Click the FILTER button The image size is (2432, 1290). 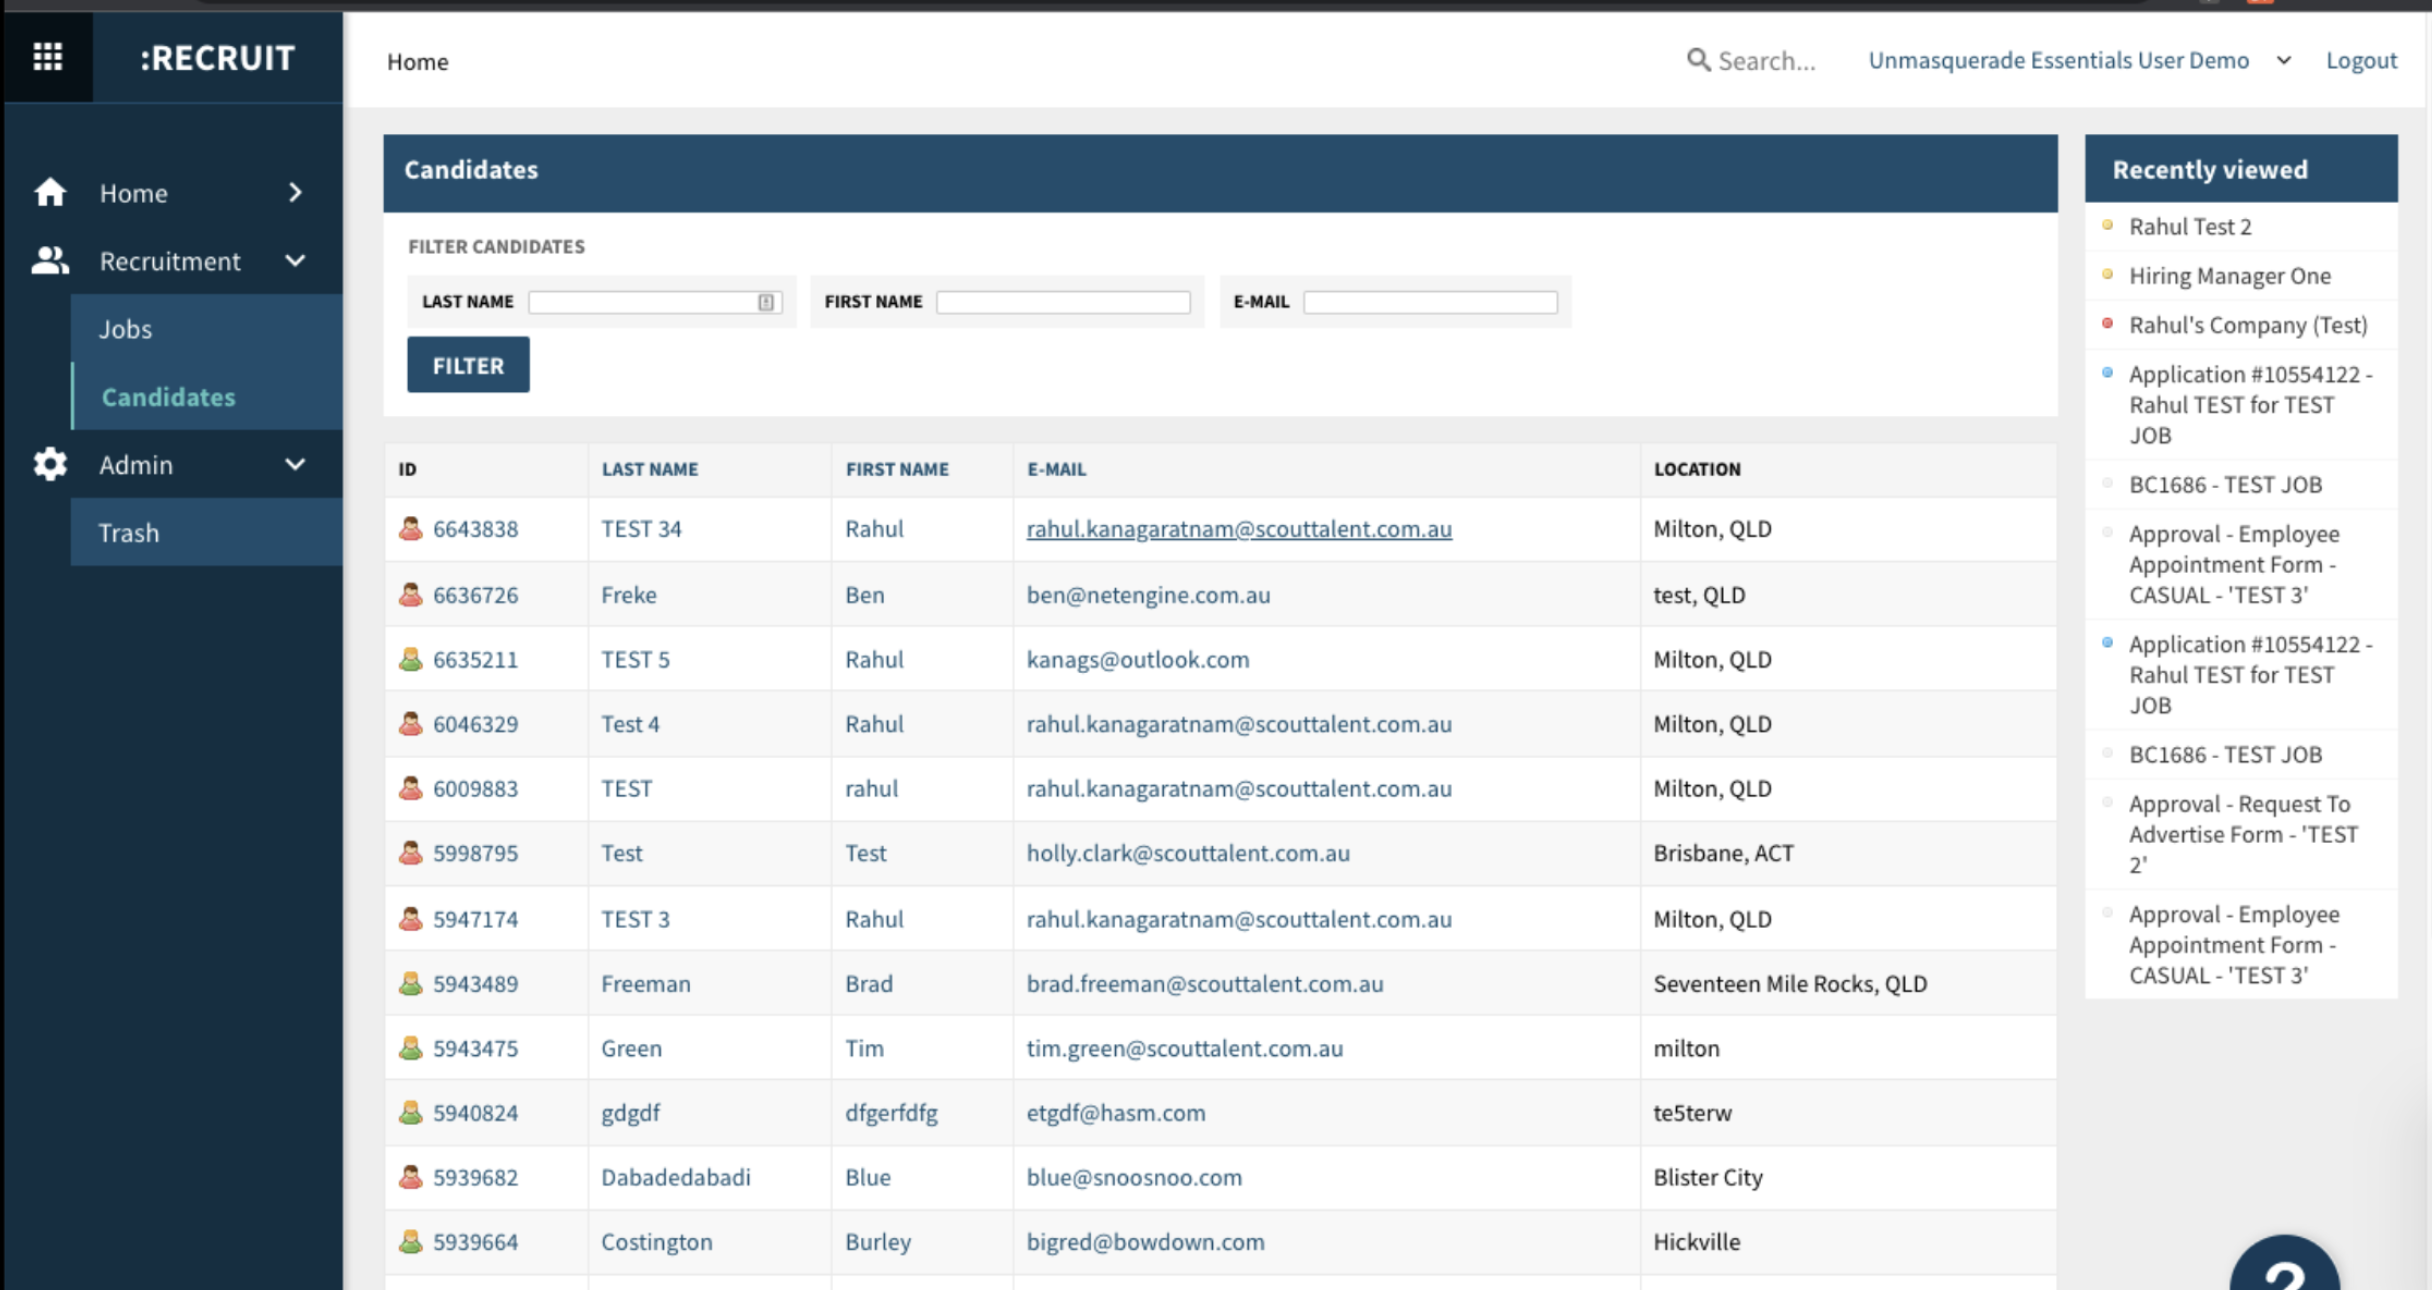(468, 365)
